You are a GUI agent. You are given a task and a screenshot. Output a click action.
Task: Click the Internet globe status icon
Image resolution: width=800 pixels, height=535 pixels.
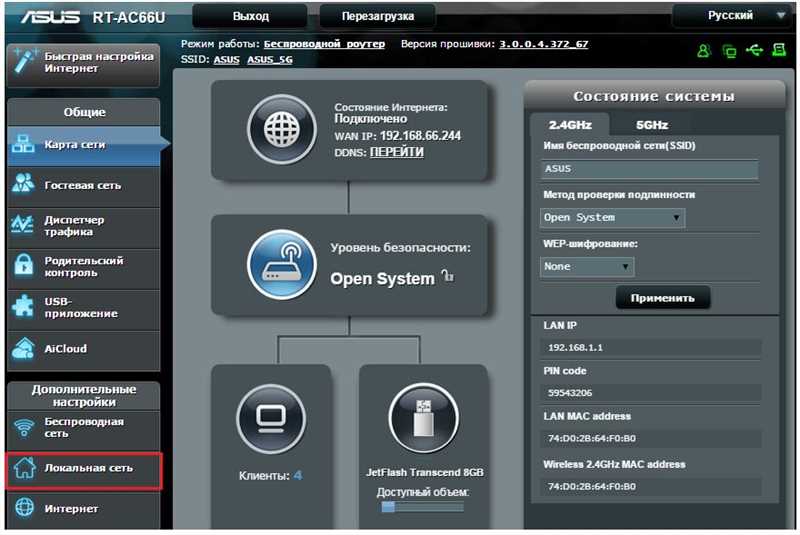point(282,130)
